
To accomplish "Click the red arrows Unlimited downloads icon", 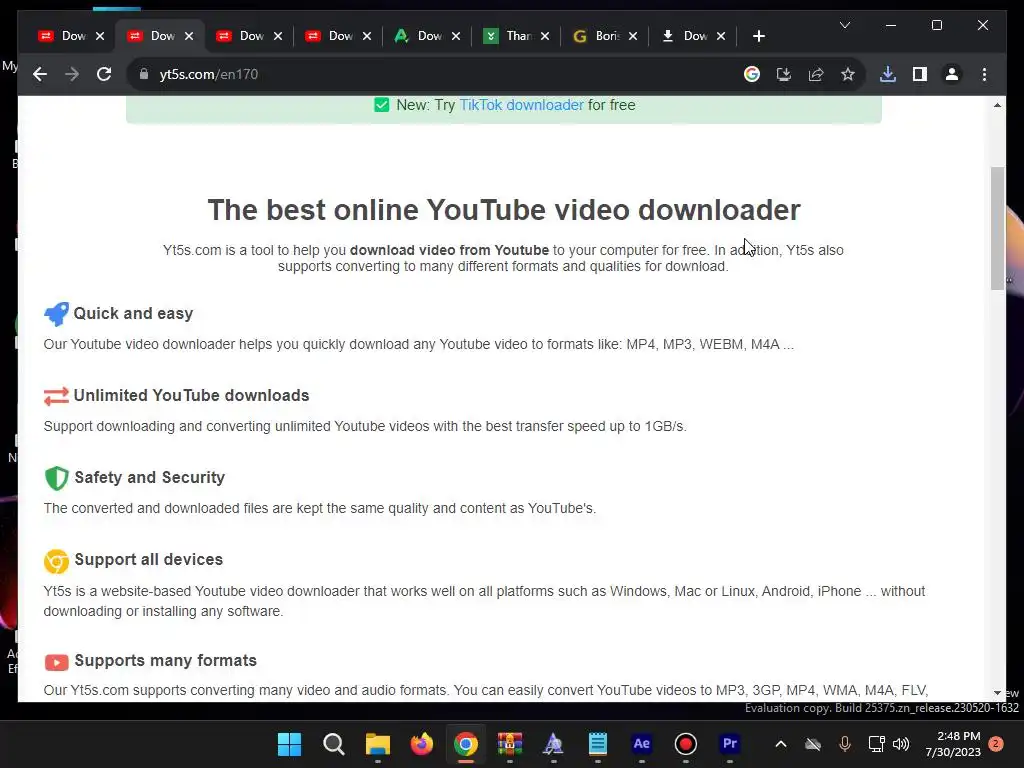I will (x=56, y=396).
